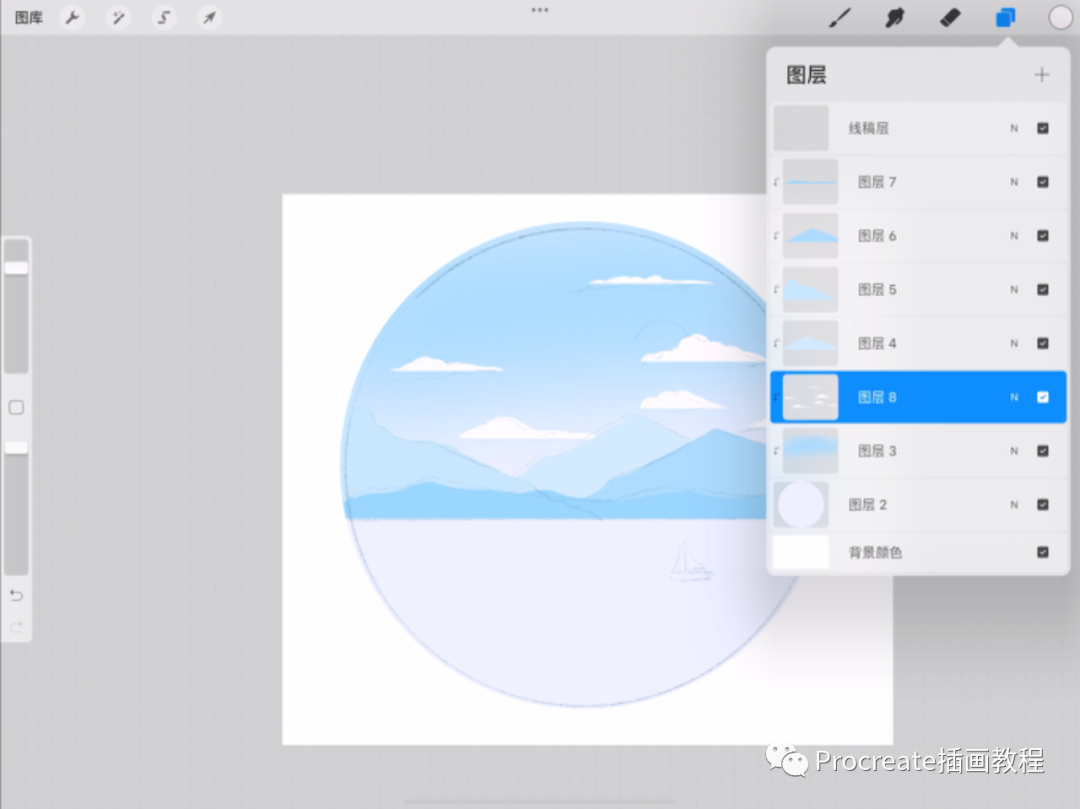This screenshot has height=809, width=1080.
Task: Open blend mode N of 图层 8
Action: [x=1014, y=397]
